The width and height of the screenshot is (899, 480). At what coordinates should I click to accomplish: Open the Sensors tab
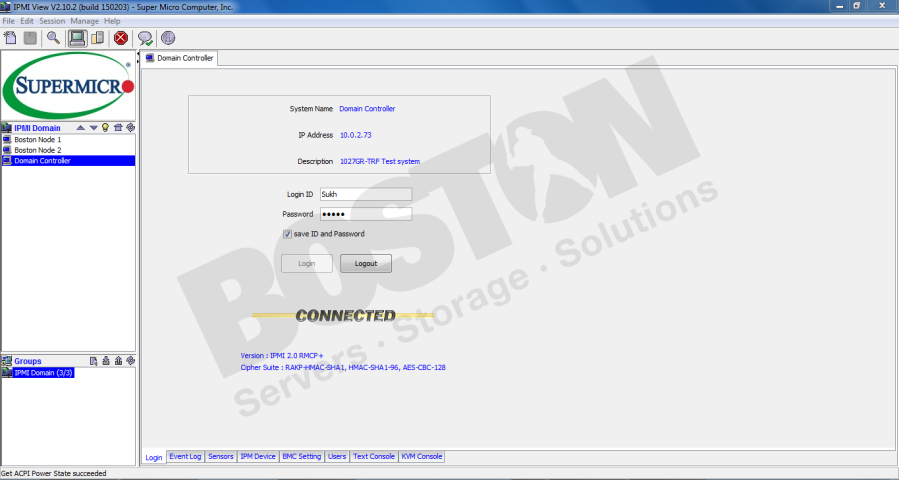(221, 456)
